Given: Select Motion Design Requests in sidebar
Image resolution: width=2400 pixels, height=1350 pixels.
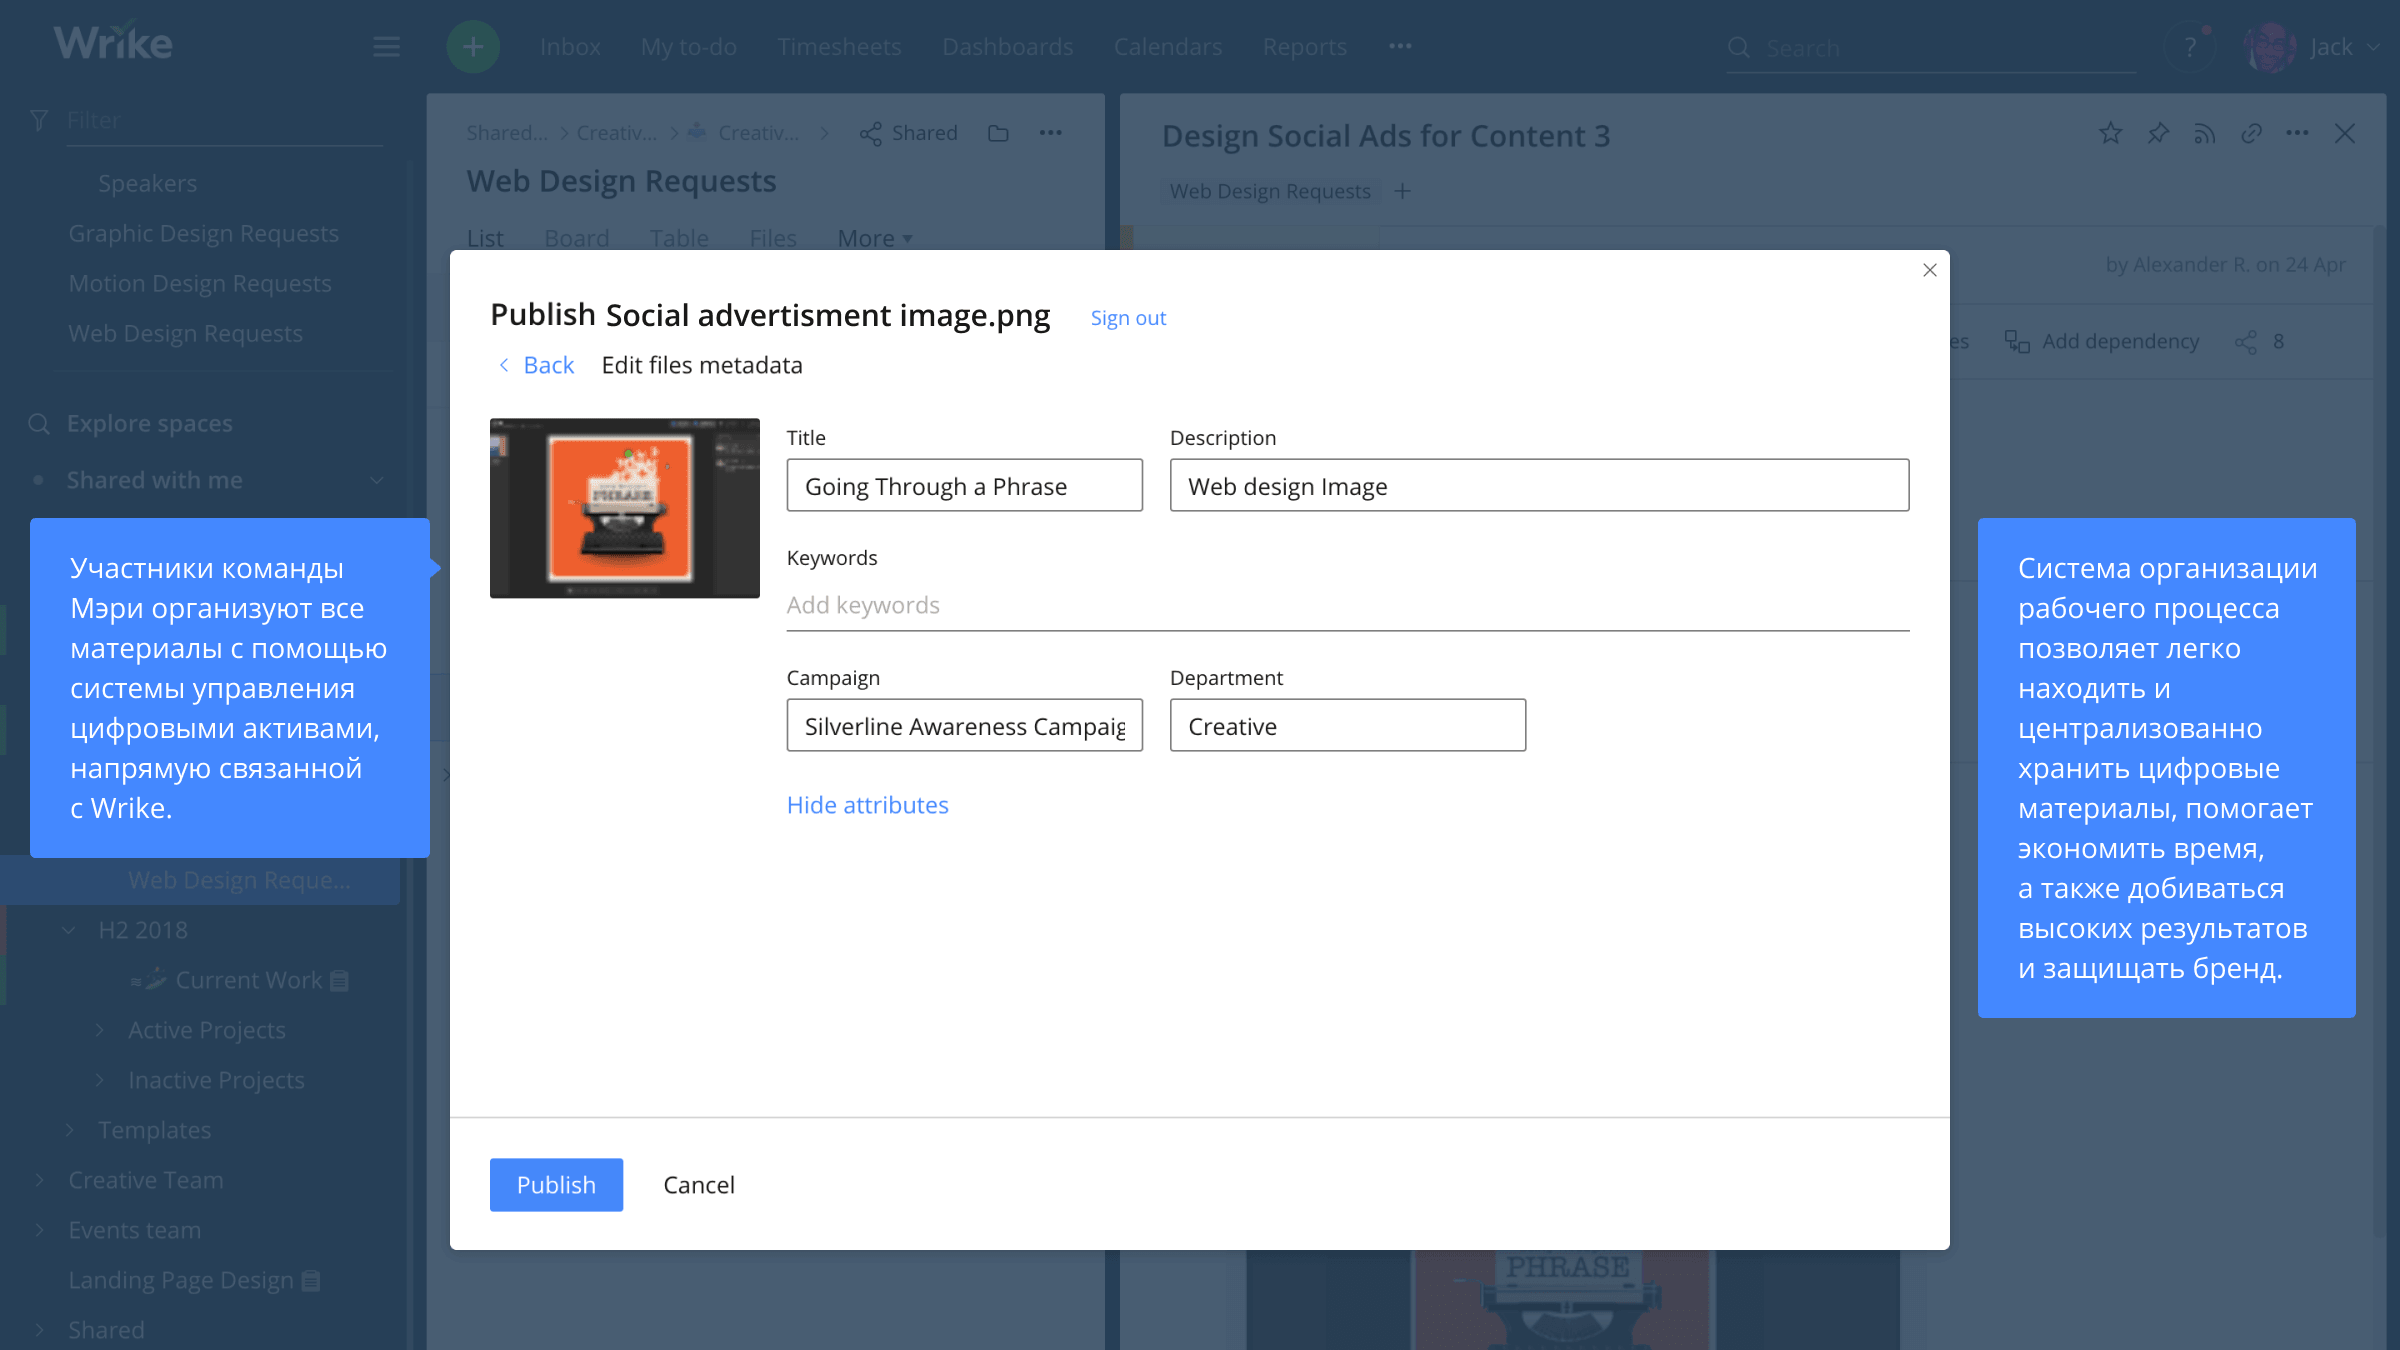Looking at the screenshot, I should coord(199,283).
